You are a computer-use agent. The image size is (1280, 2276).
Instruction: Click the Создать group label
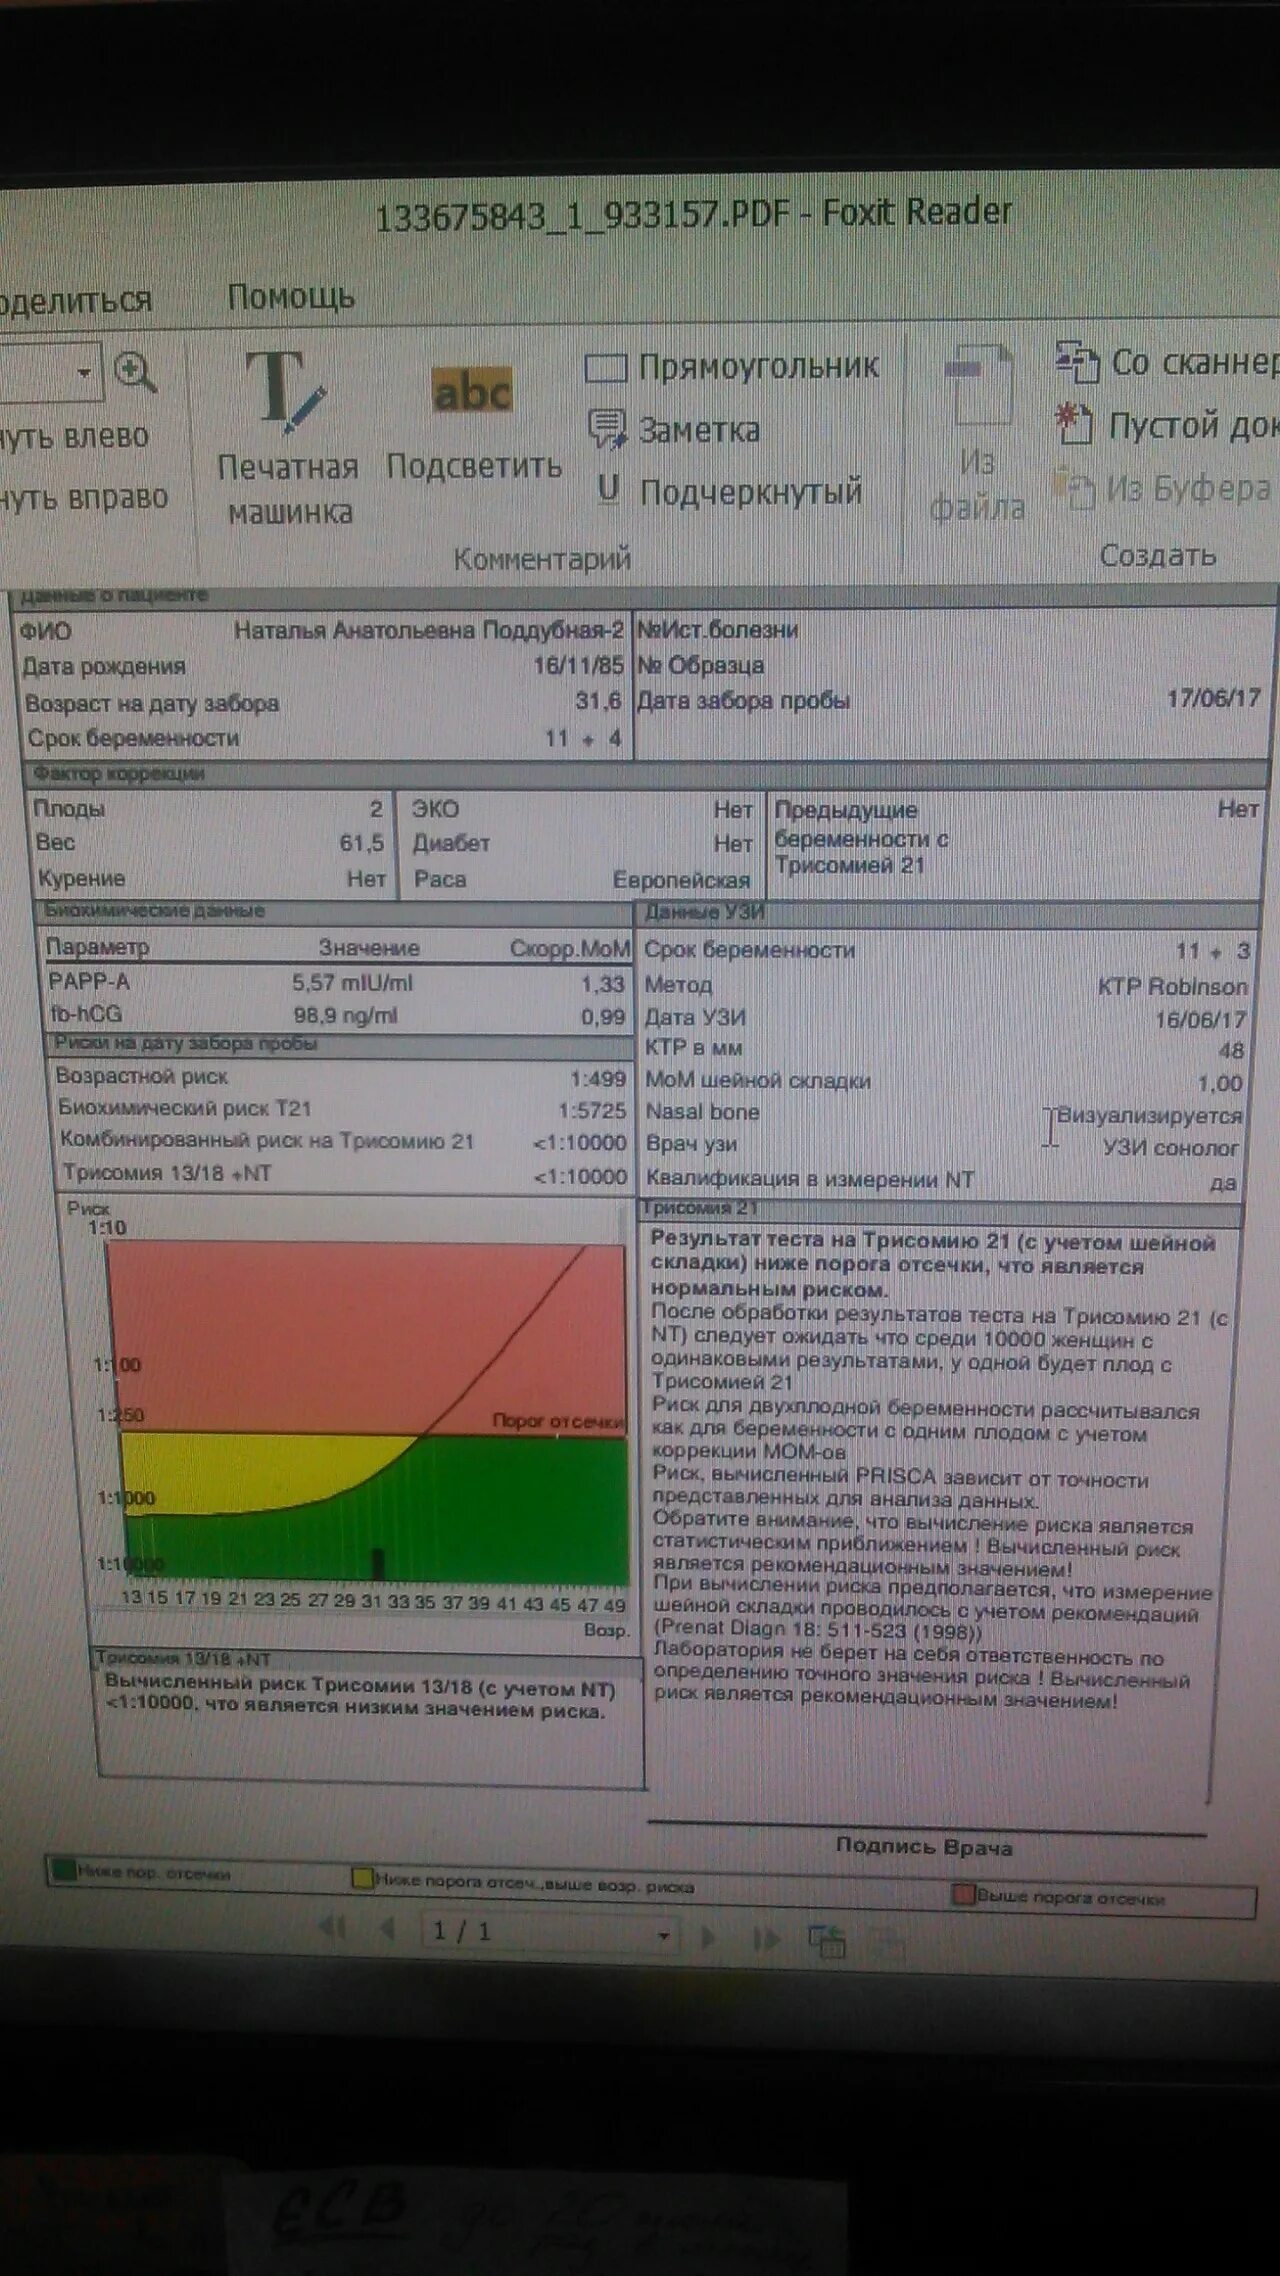[1158, 555]
